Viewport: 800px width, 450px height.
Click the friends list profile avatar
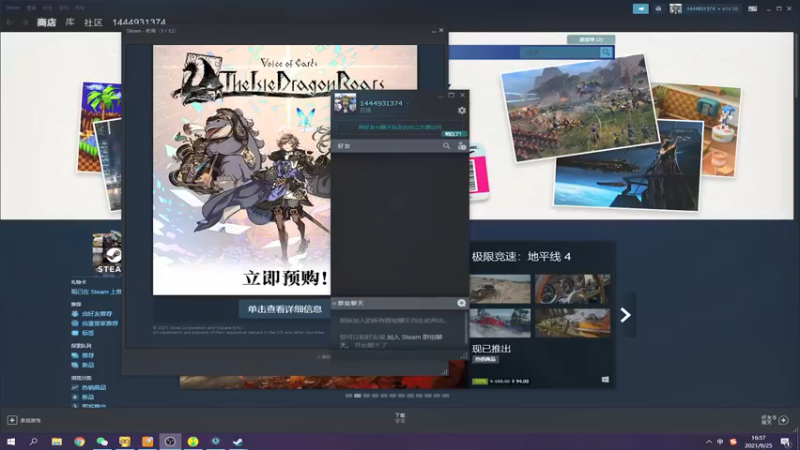point(345,104)
